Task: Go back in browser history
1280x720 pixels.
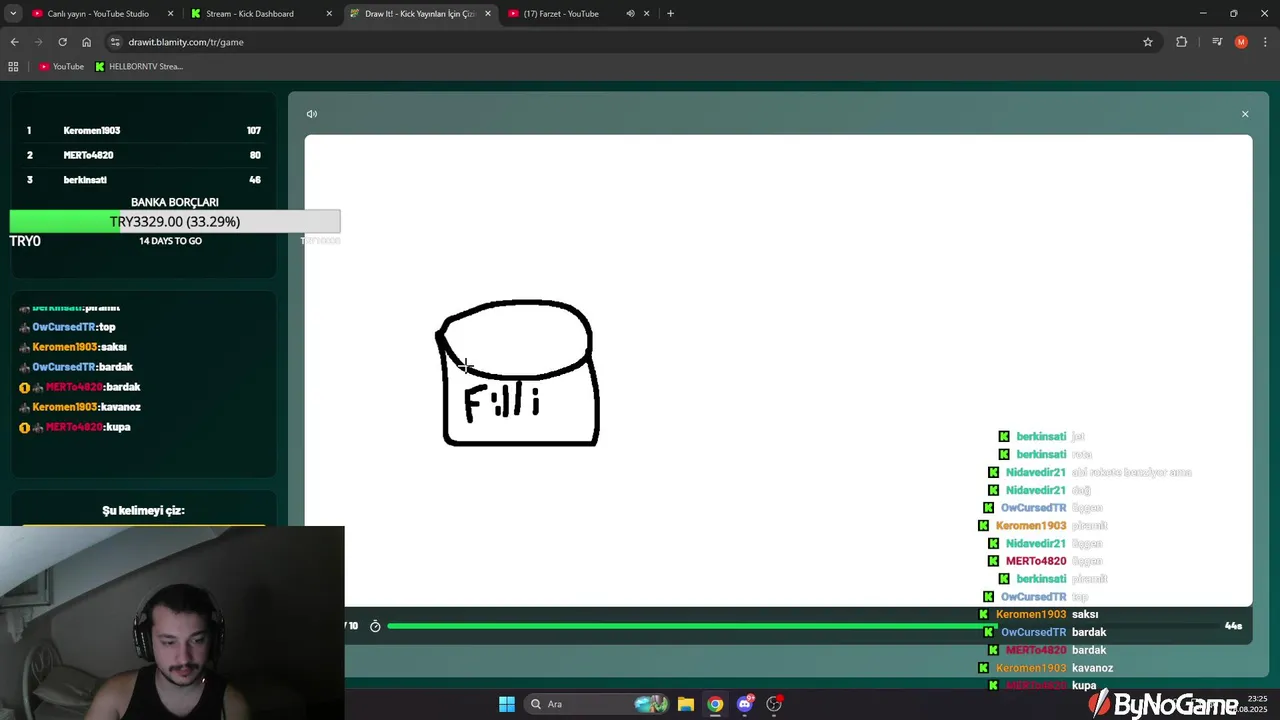Action: tap(14, 42)
